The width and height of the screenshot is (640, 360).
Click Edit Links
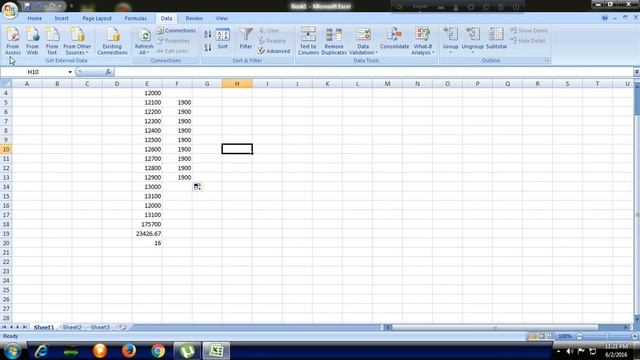coord(173,51)
